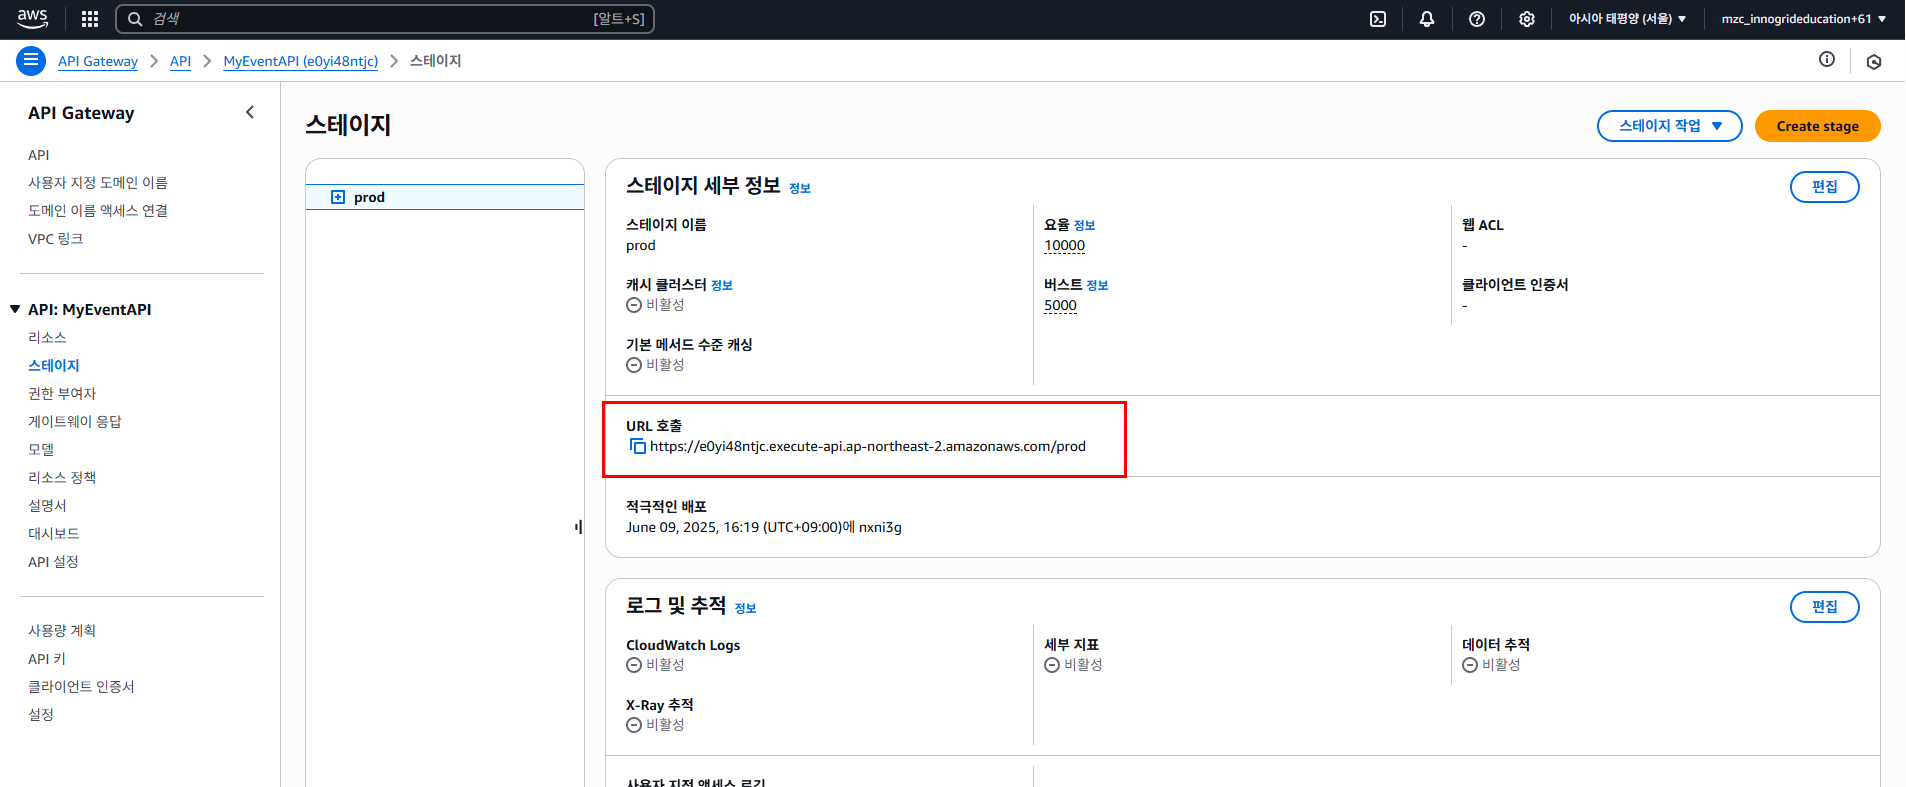1906x787 pixels.
Task: Open CloudShell terminal icon in top bar
Action: point(1378,19)
